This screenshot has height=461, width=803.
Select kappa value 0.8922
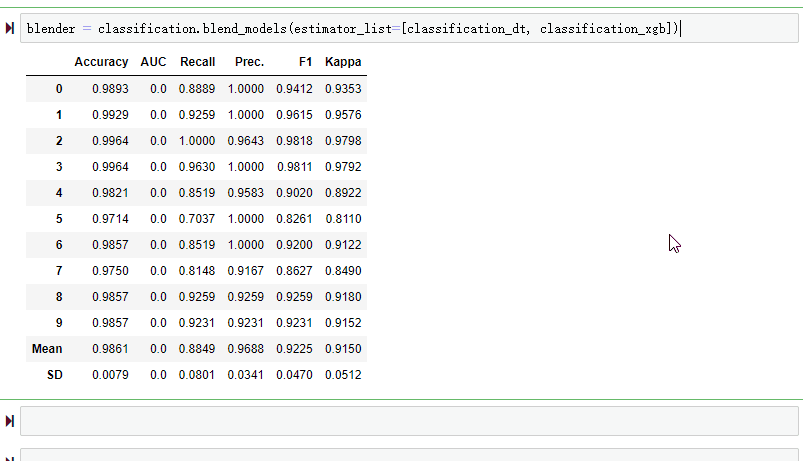tap(343, 193)
